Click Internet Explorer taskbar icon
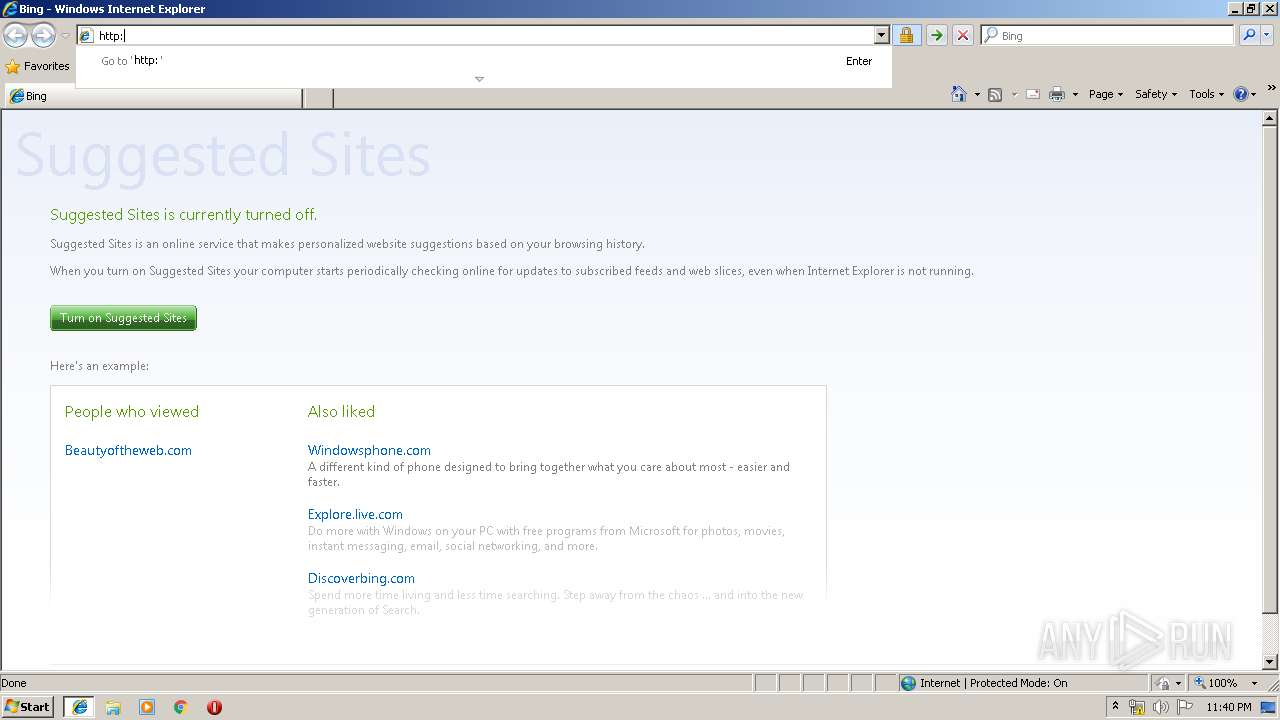The image size is (1280, 720). point(79,707)
